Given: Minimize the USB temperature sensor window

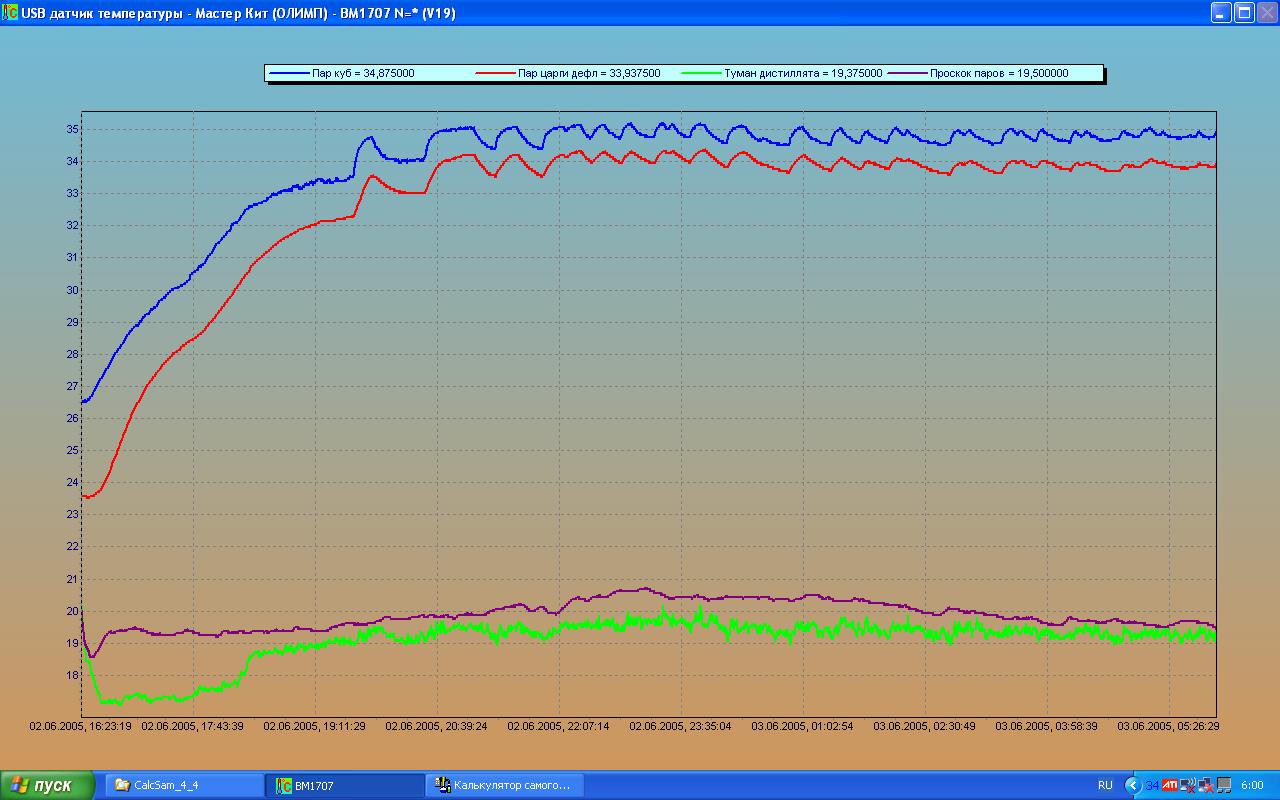Looking at the screenshot, I should pyautogui.click(x=1221, y=12).
